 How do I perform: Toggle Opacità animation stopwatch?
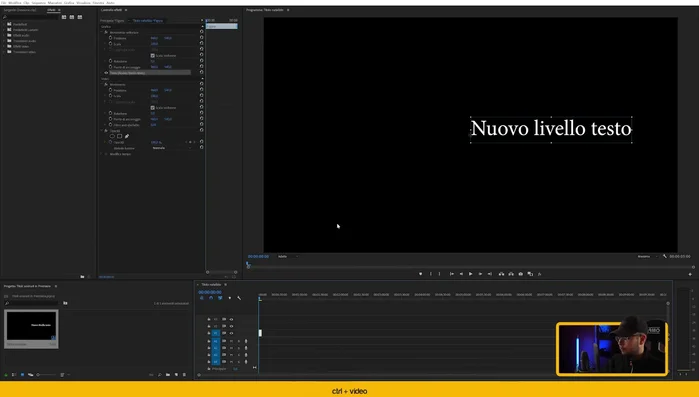pos(110,142)
